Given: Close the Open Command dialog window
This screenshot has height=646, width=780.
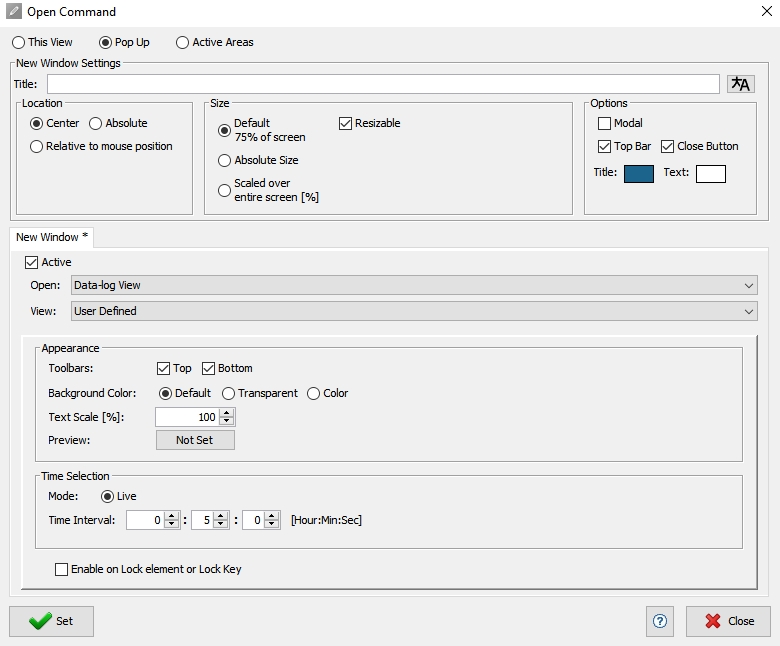Looking at the screenshot, I should click(x=767, y=11).
